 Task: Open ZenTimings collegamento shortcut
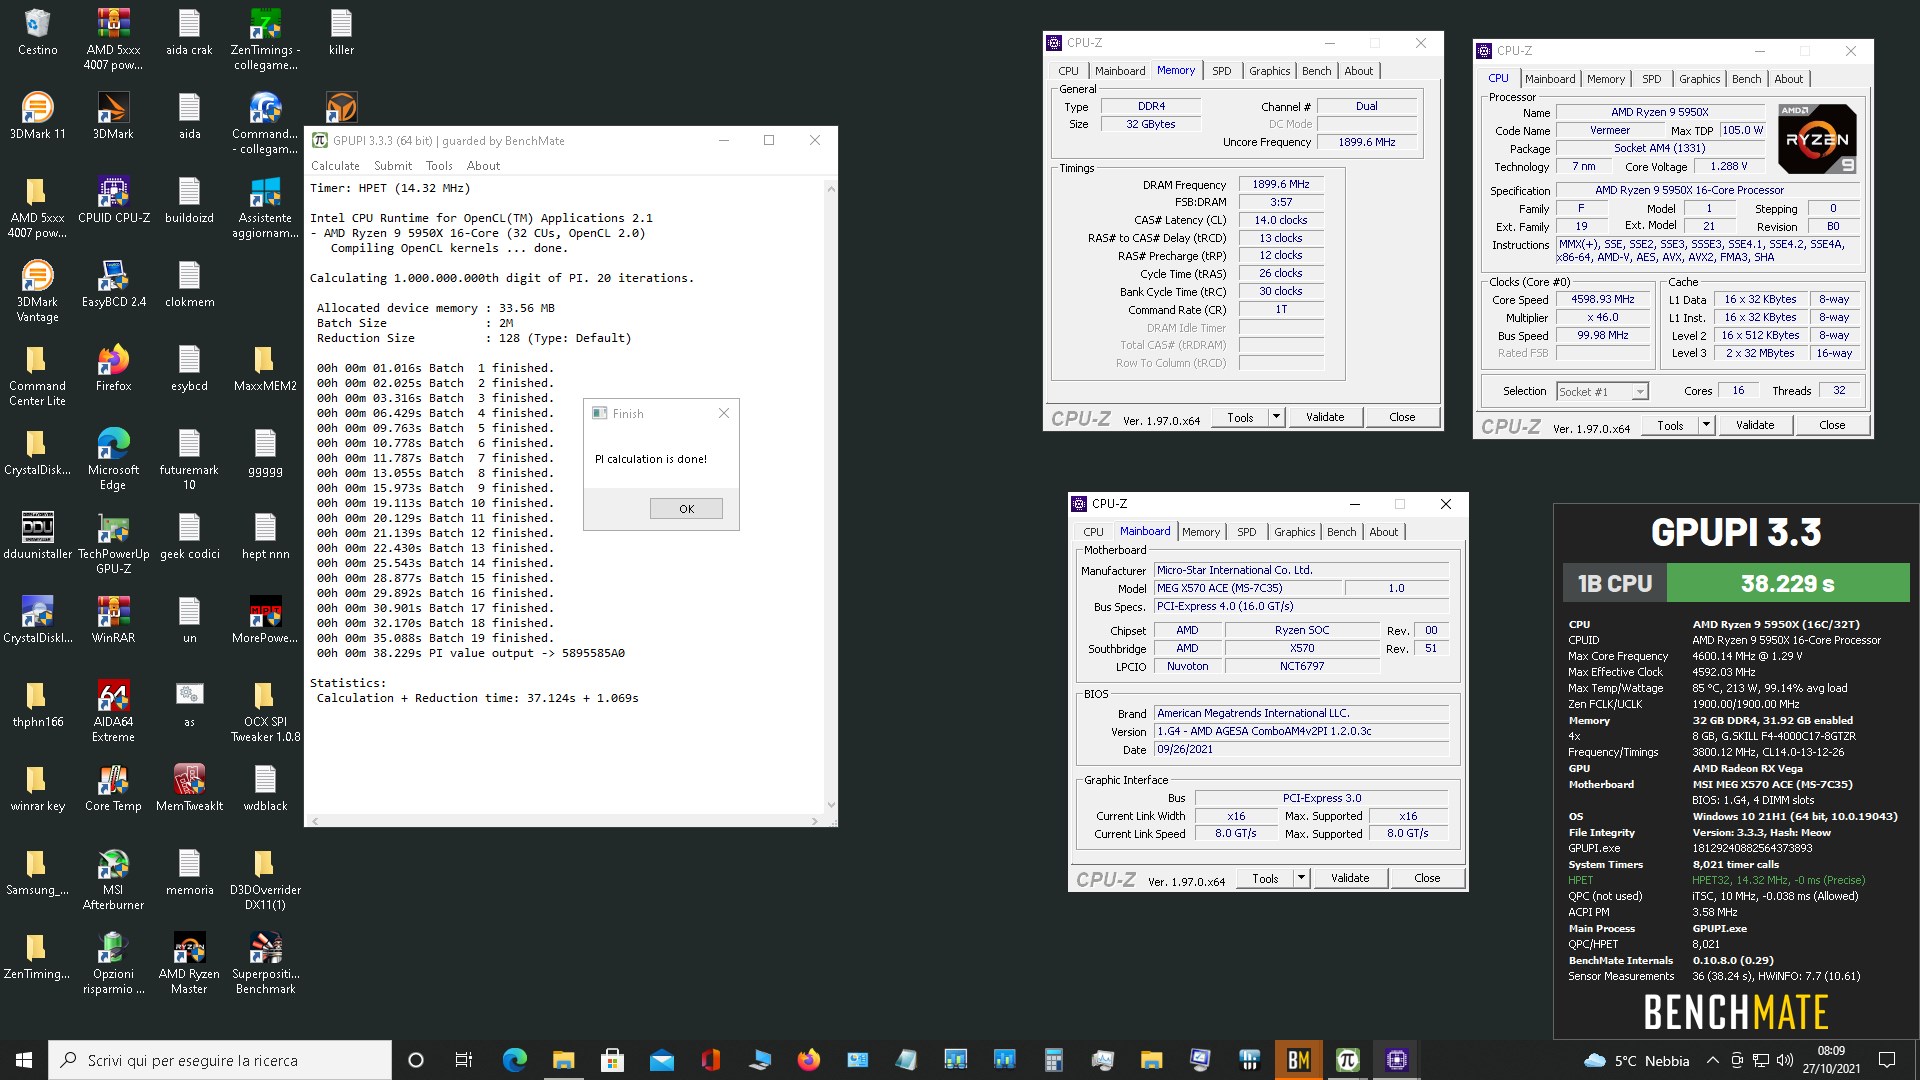(x=265, y=39)
